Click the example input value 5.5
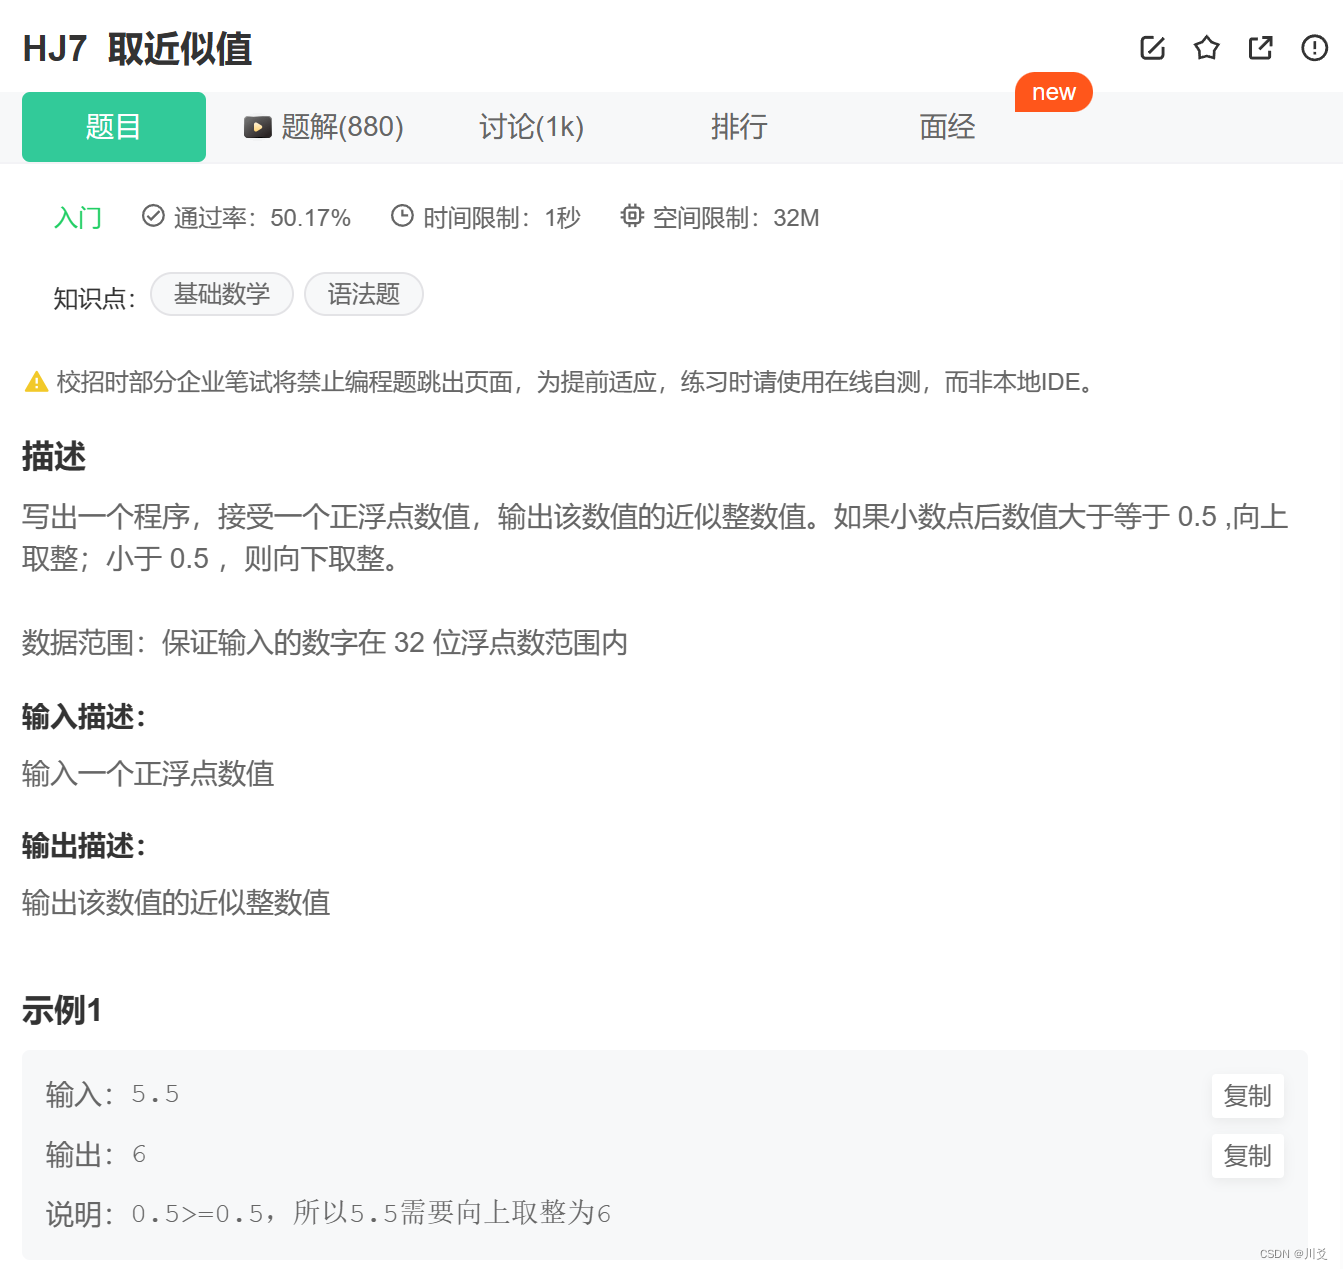The height and width of the screenshot is (1269, 1343). (156, 1095)
